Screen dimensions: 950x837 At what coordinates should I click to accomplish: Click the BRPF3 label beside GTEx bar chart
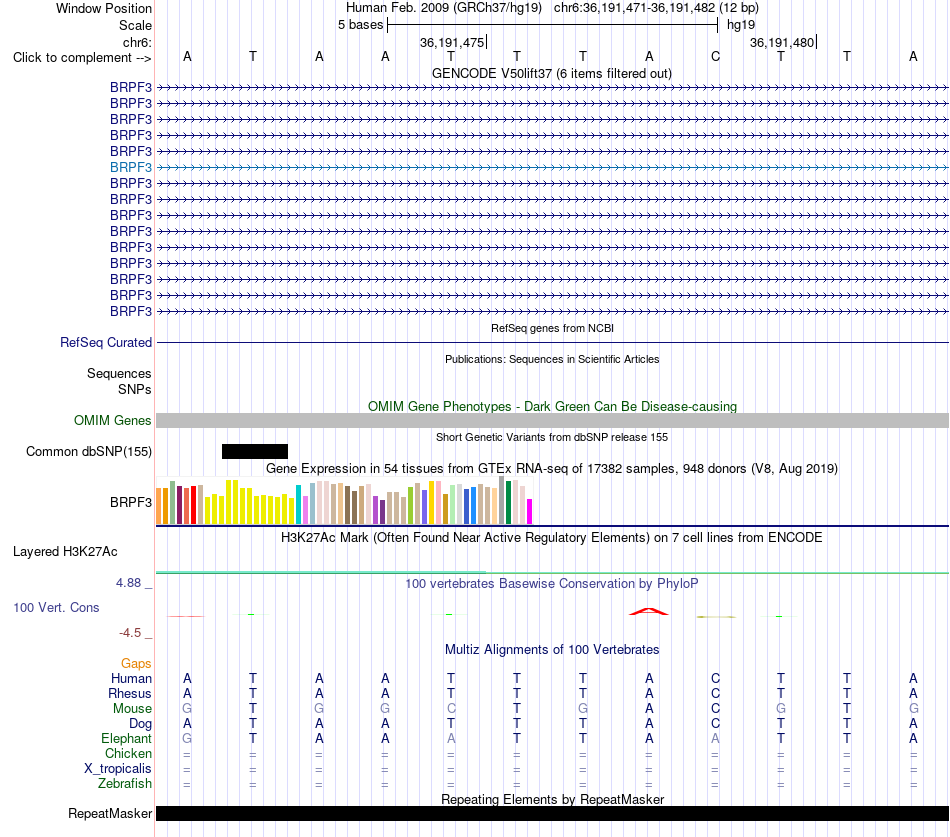pyautogui.click(x=131, y=502)
